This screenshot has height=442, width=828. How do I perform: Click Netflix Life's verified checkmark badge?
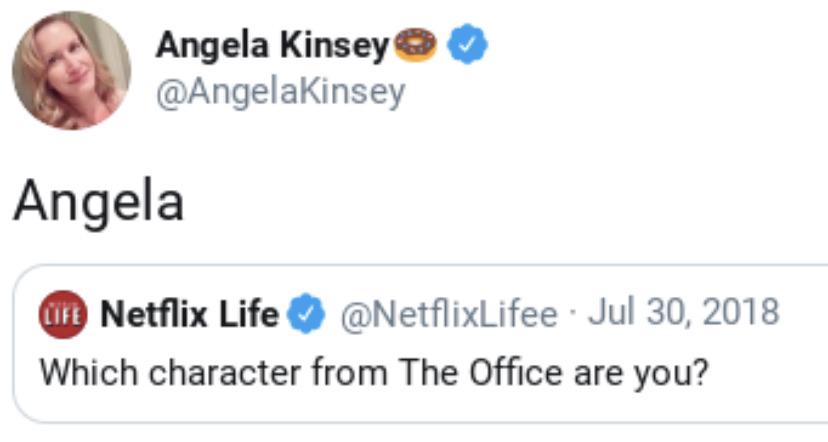click(308, 315)
